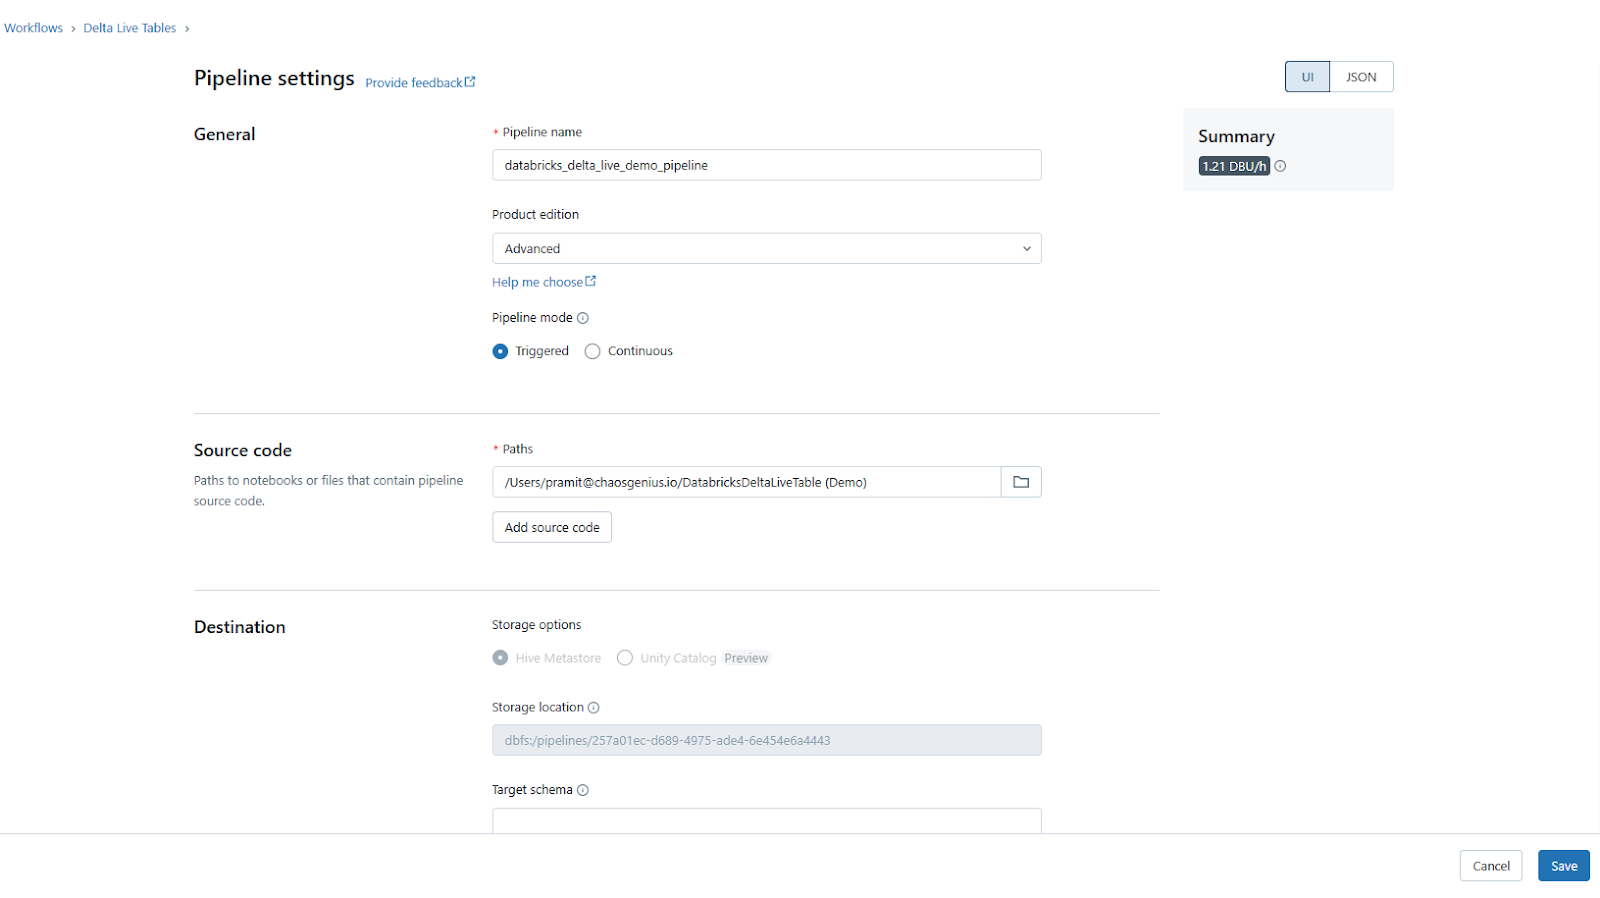1600x898 pixels.
Task: Save the pipeline settings
Action: (x=1562, y=865)
